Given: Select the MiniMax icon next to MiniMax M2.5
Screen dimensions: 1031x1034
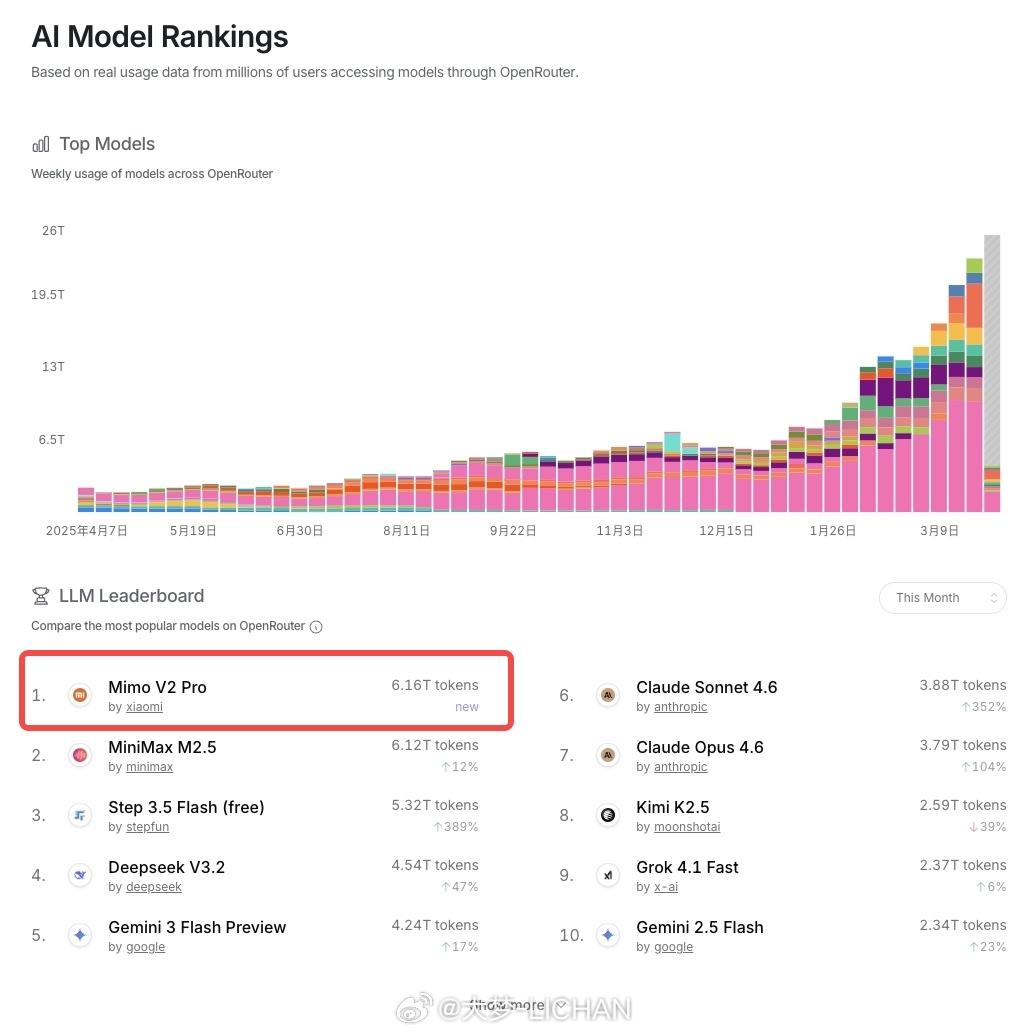Looking at the screenshot, I should pos(80,755).
